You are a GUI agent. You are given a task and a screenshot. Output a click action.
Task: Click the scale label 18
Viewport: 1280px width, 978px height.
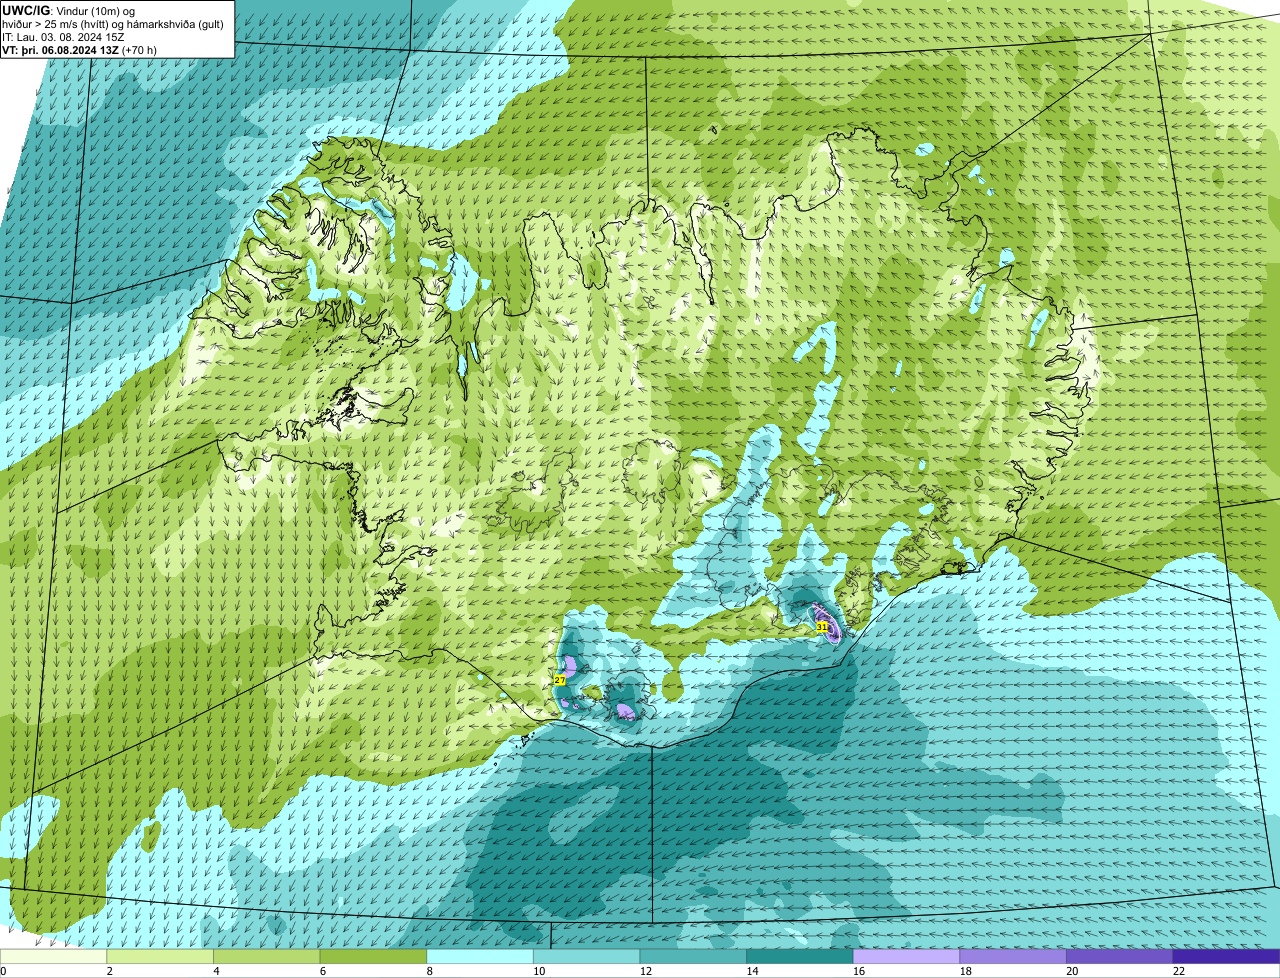(x=966, y=971)
